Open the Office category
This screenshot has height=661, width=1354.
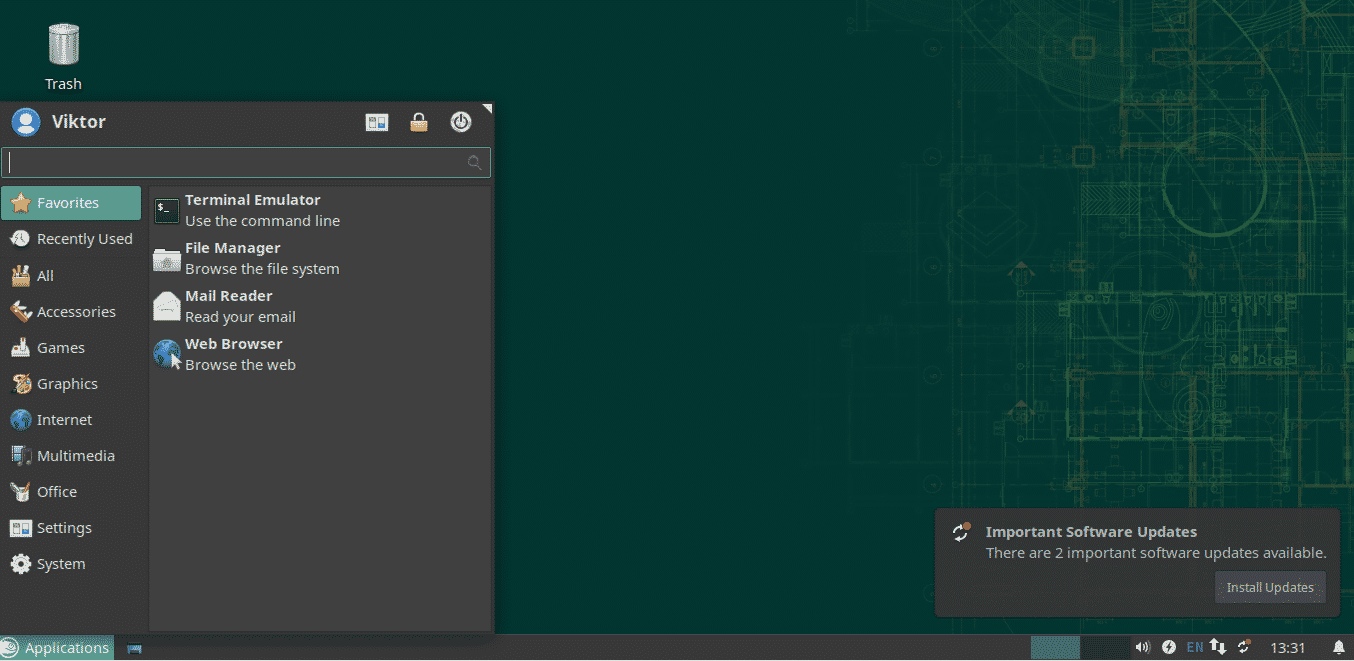tap(71, 491)
